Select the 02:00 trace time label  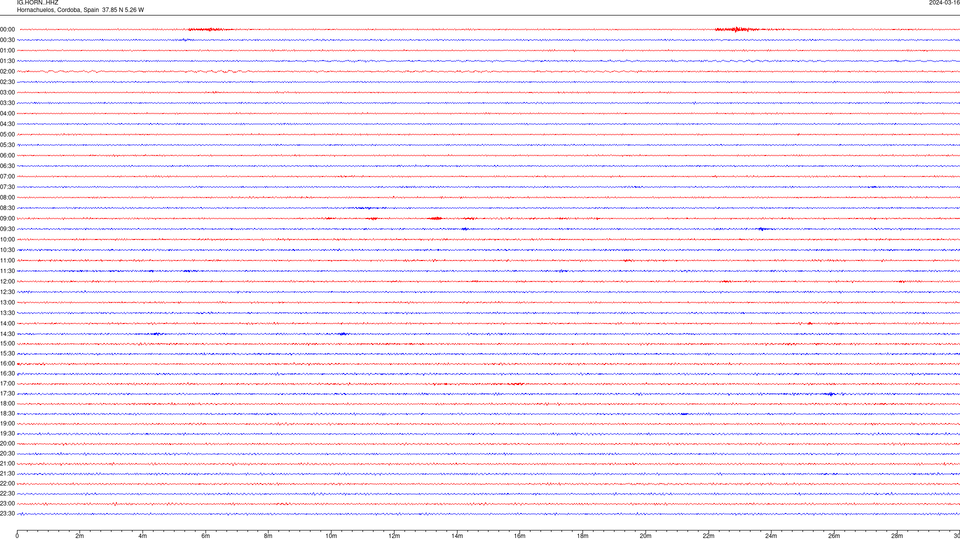pos(7,72)
